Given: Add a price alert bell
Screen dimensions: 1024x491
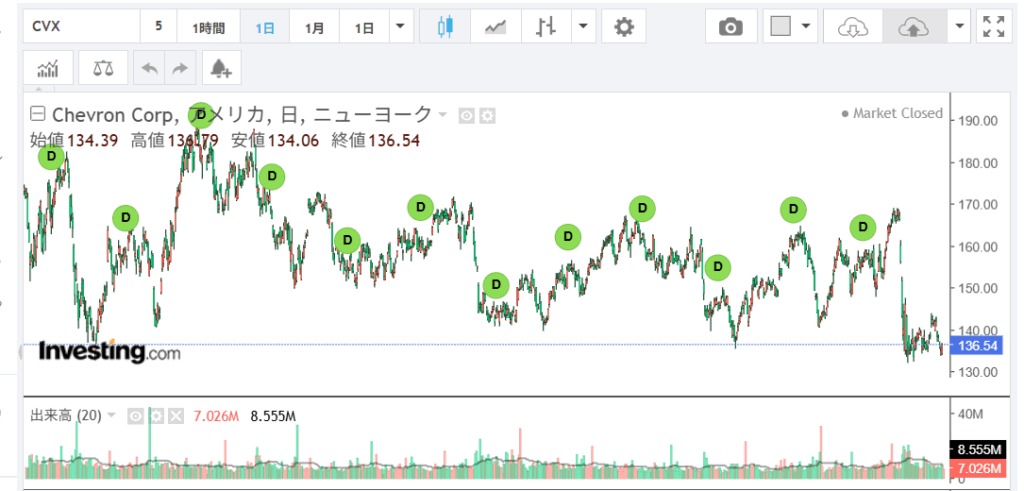Looking at the screenshot, I should click(221, 68).
